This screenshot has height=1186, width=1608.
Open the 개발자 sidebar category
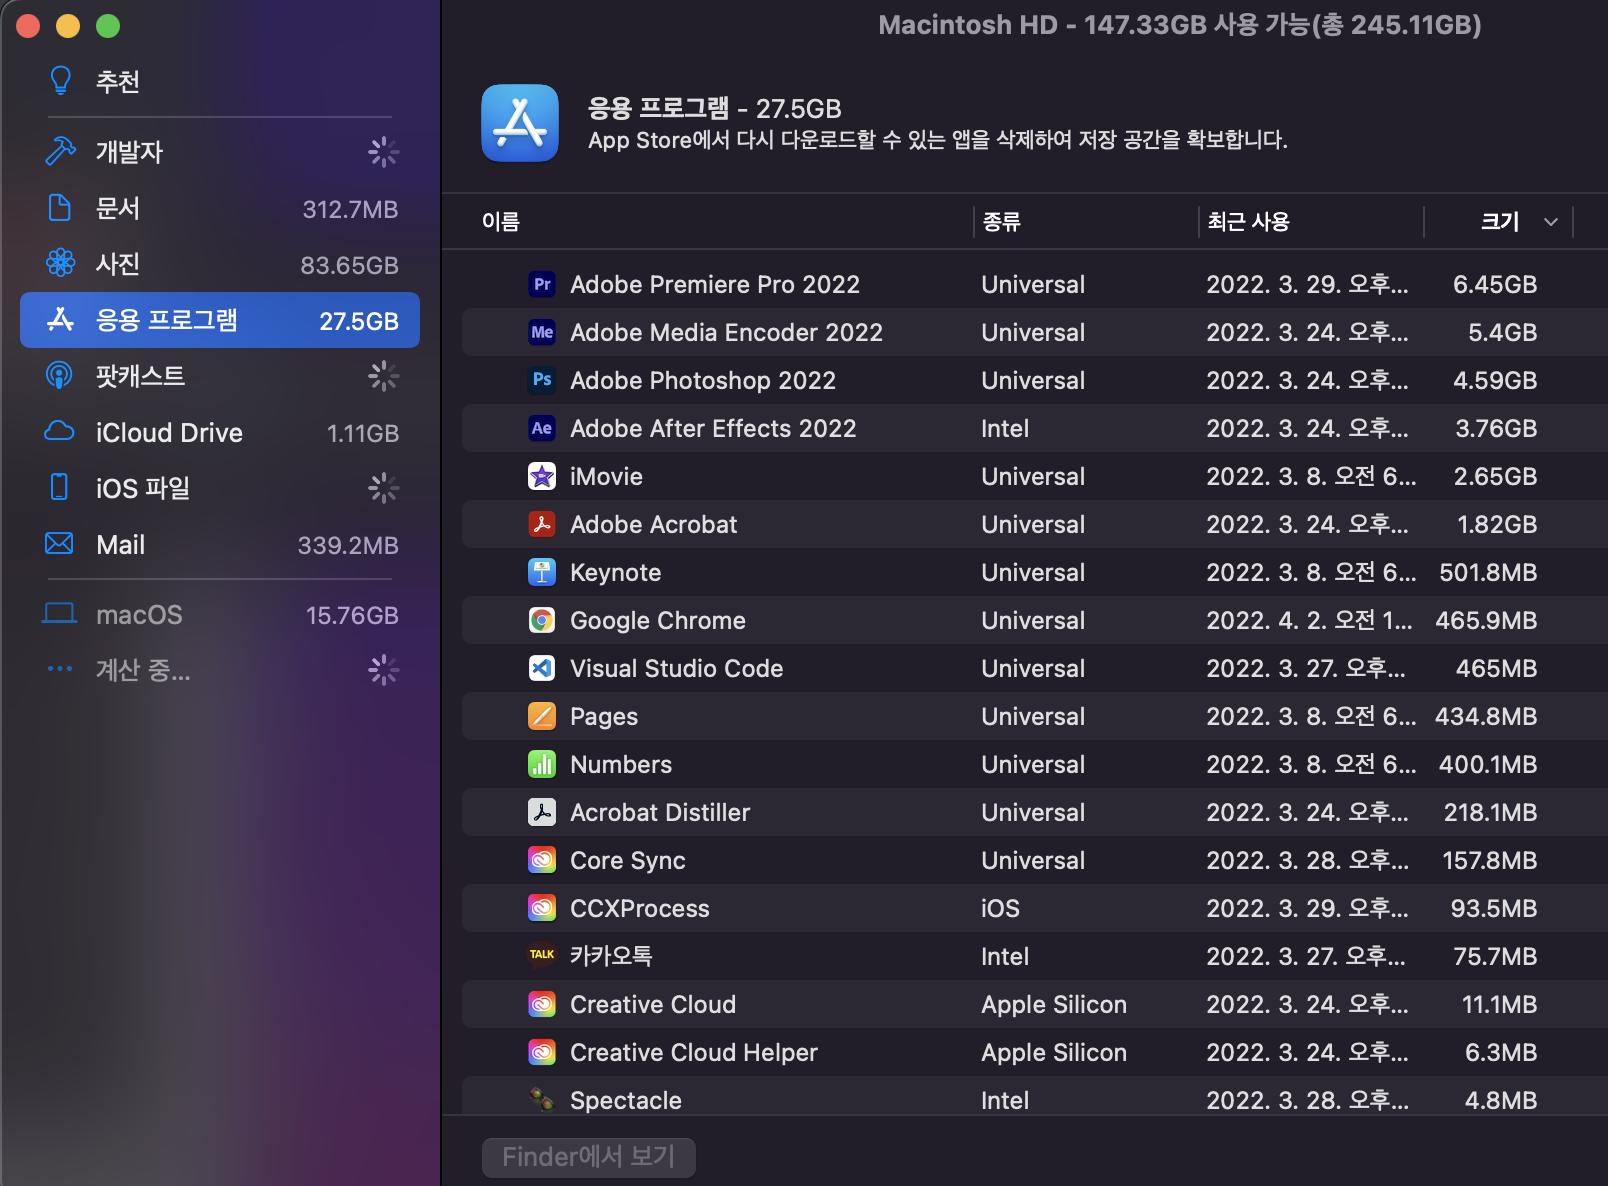(220, 152)
